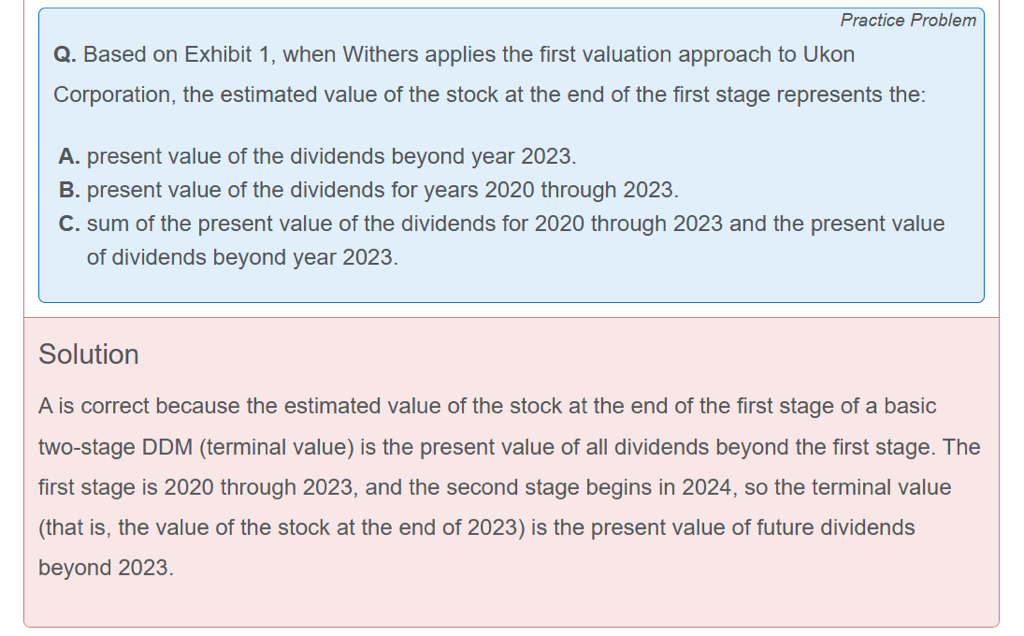Image resolution: width=1024 pixels, height=636 pixels.
Task: Click the bold 'C.' option letter
Action: [70, 224]
